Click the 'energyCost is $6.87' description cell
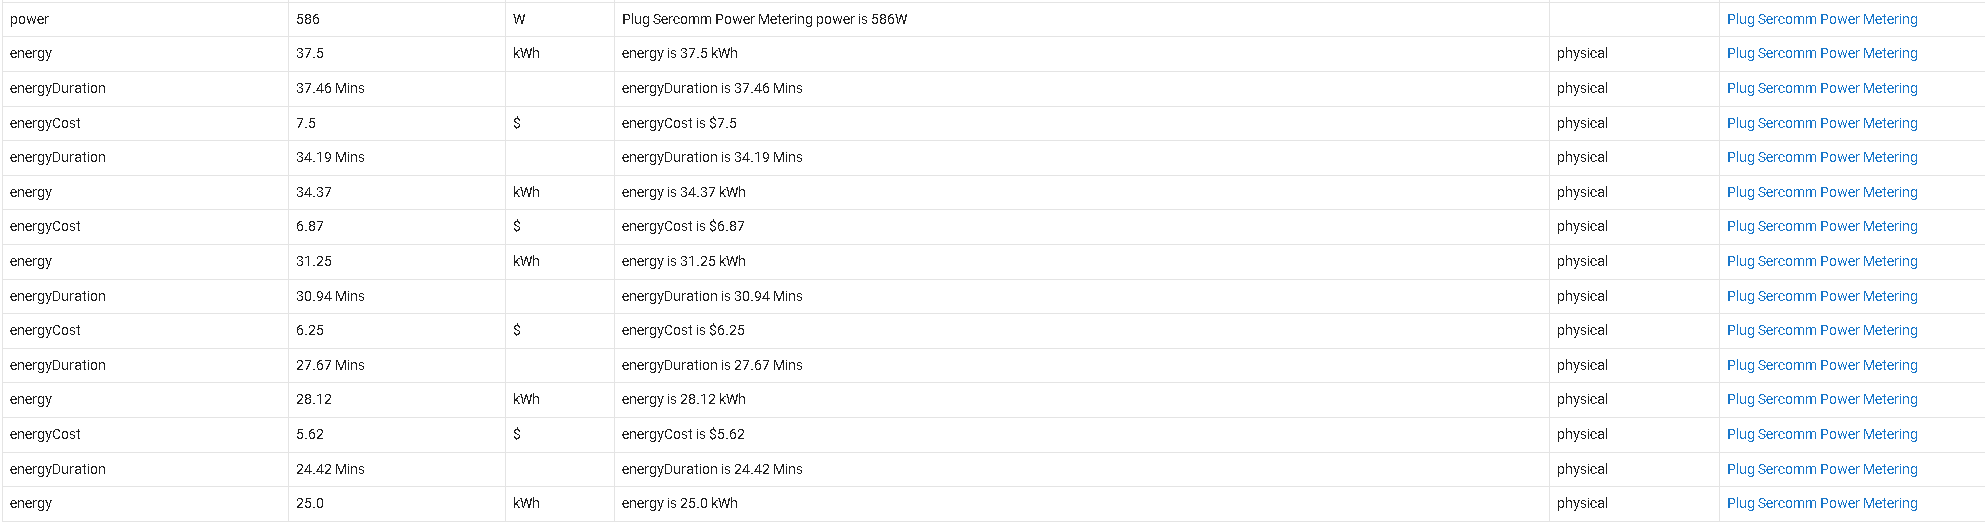Image resolution: width=1985 pixels, height=522 pixels. [x=683, y=226]
